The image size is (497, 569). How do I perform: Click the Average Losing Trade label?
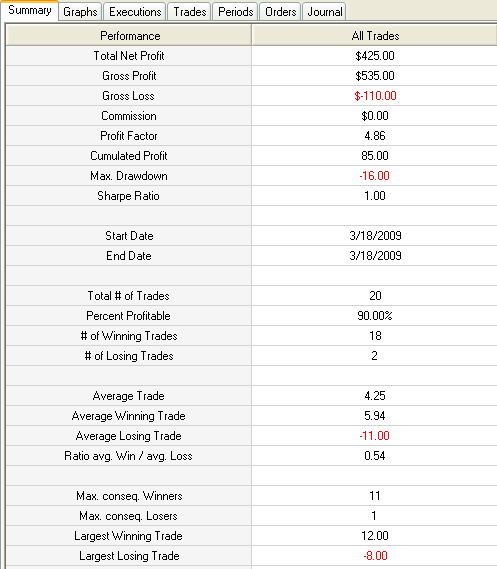point(128,436)
